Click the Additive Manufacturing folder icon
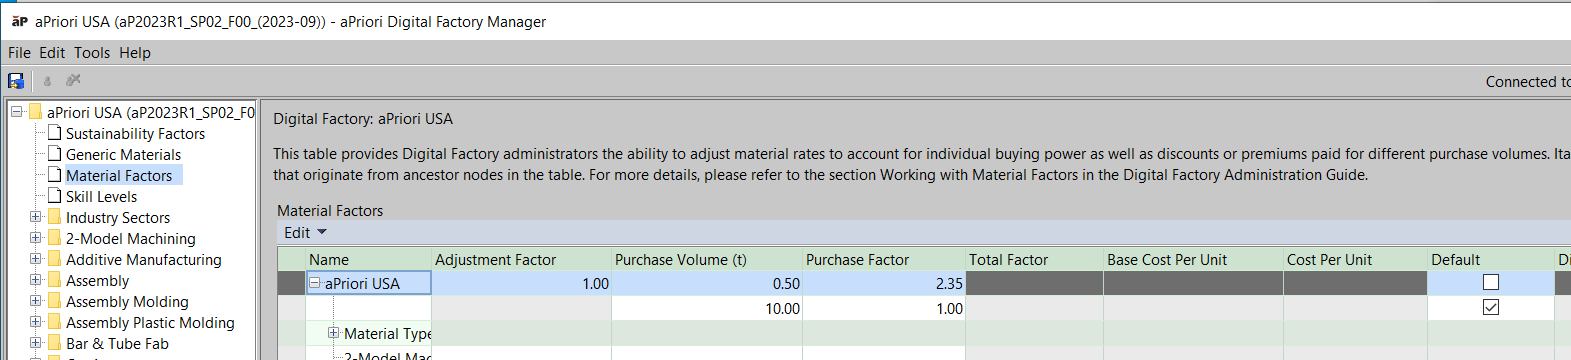 55,259
